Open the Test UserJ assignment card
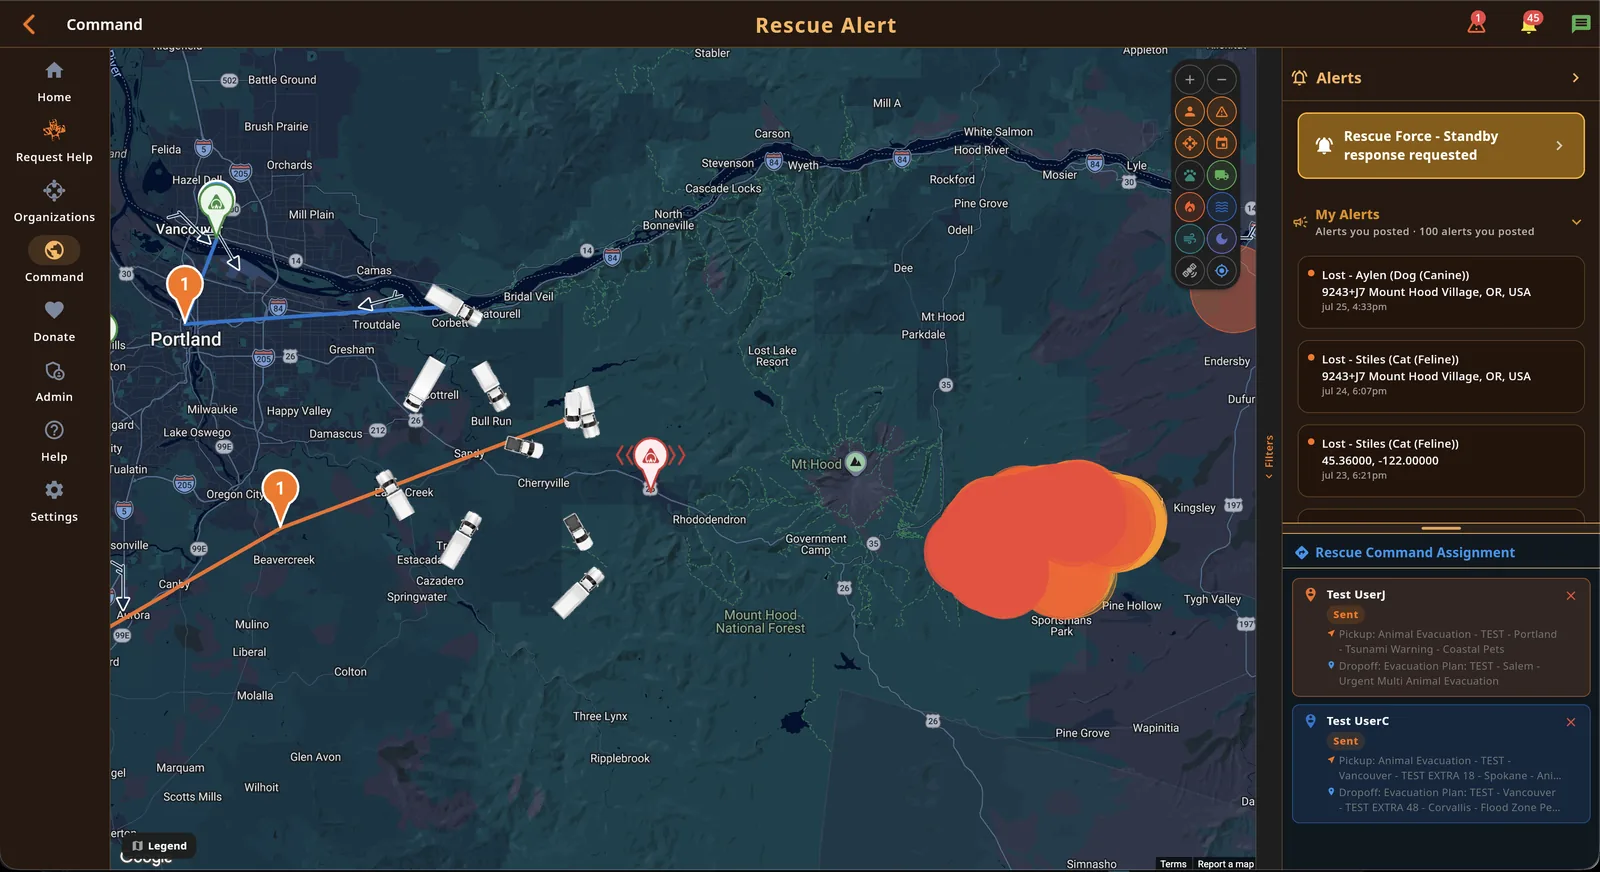1600x872 pixels. click(1440, 637)
